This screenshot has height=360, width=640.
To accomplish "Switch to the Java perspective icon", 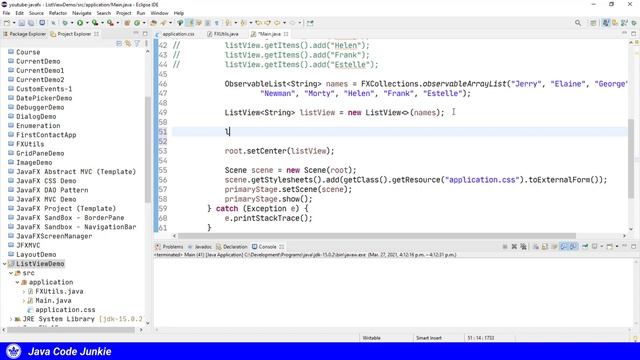I will tap(606, 23).
